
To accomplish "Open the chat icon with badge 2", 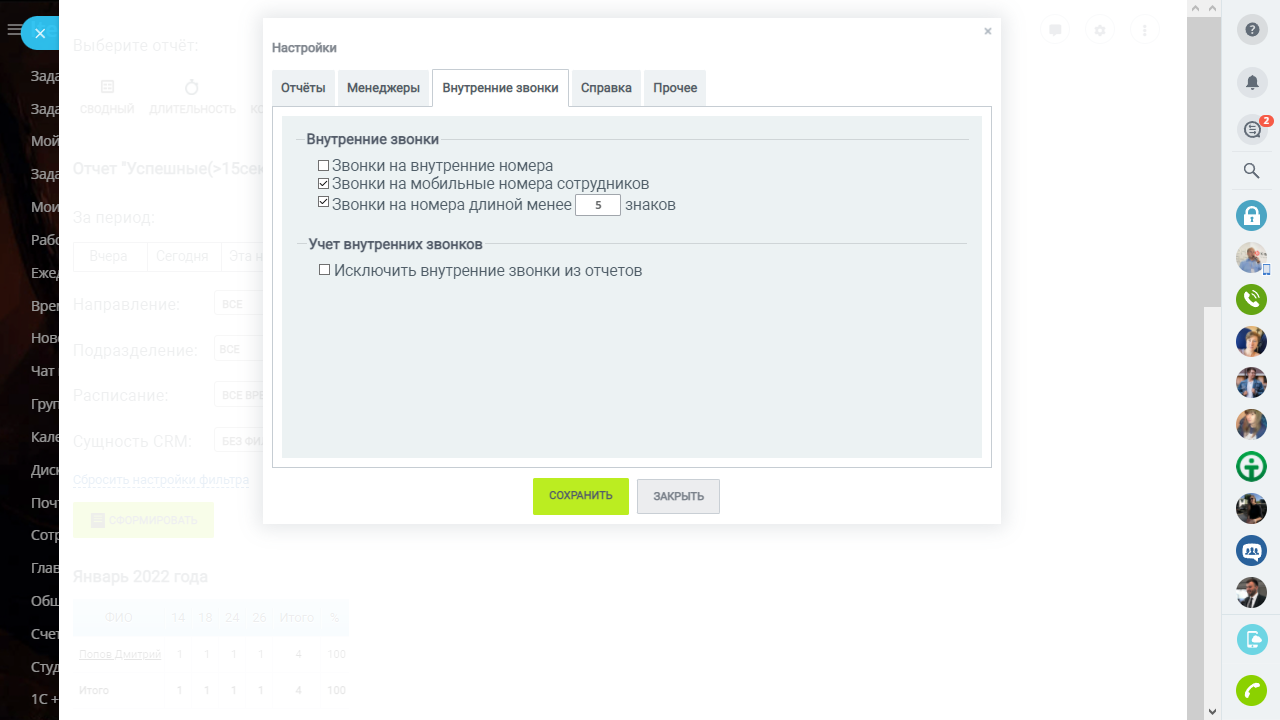I will pos(1251,129).
